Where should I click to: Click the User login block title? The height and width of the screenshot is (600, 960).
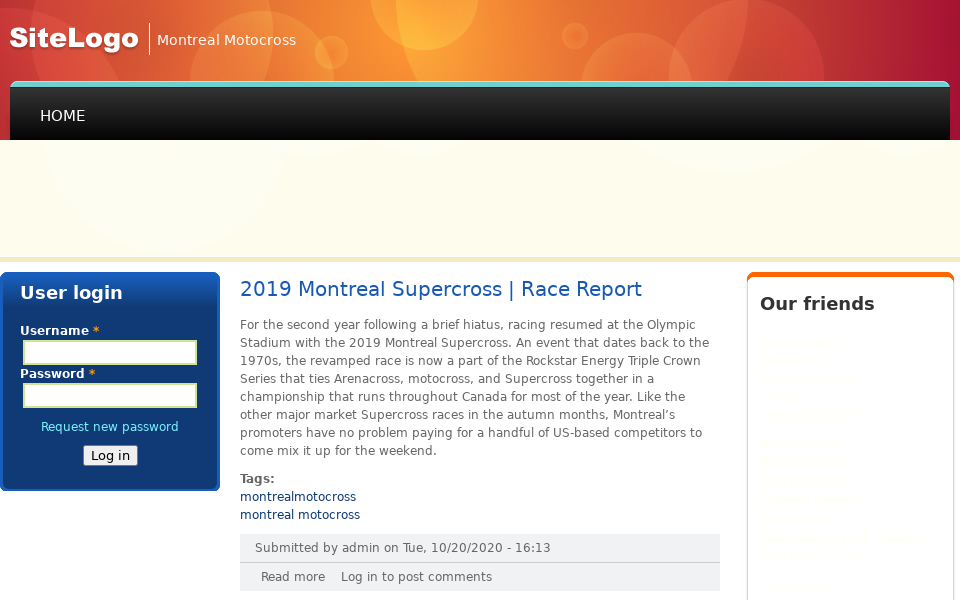click(x=71, y=292)
